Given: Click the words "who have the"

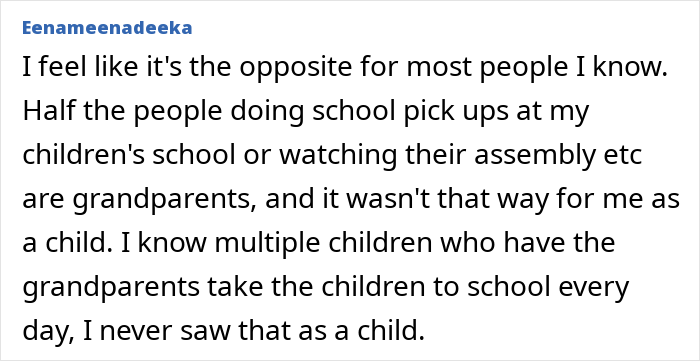Looking at the screenshot, I should (x=525, y=243).
